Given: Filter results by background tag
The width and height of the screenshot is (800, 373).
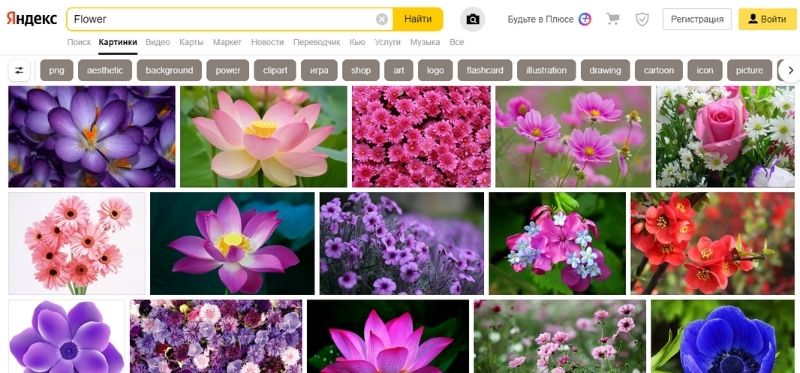Looking at the screenshot, I should pyautogui.click(x=169, y=70).
